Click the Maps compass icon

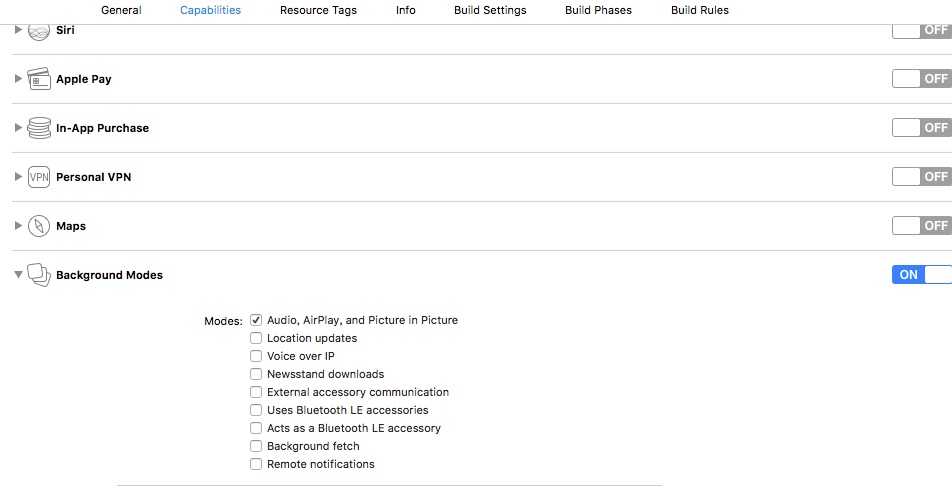(x=39, y=226)
